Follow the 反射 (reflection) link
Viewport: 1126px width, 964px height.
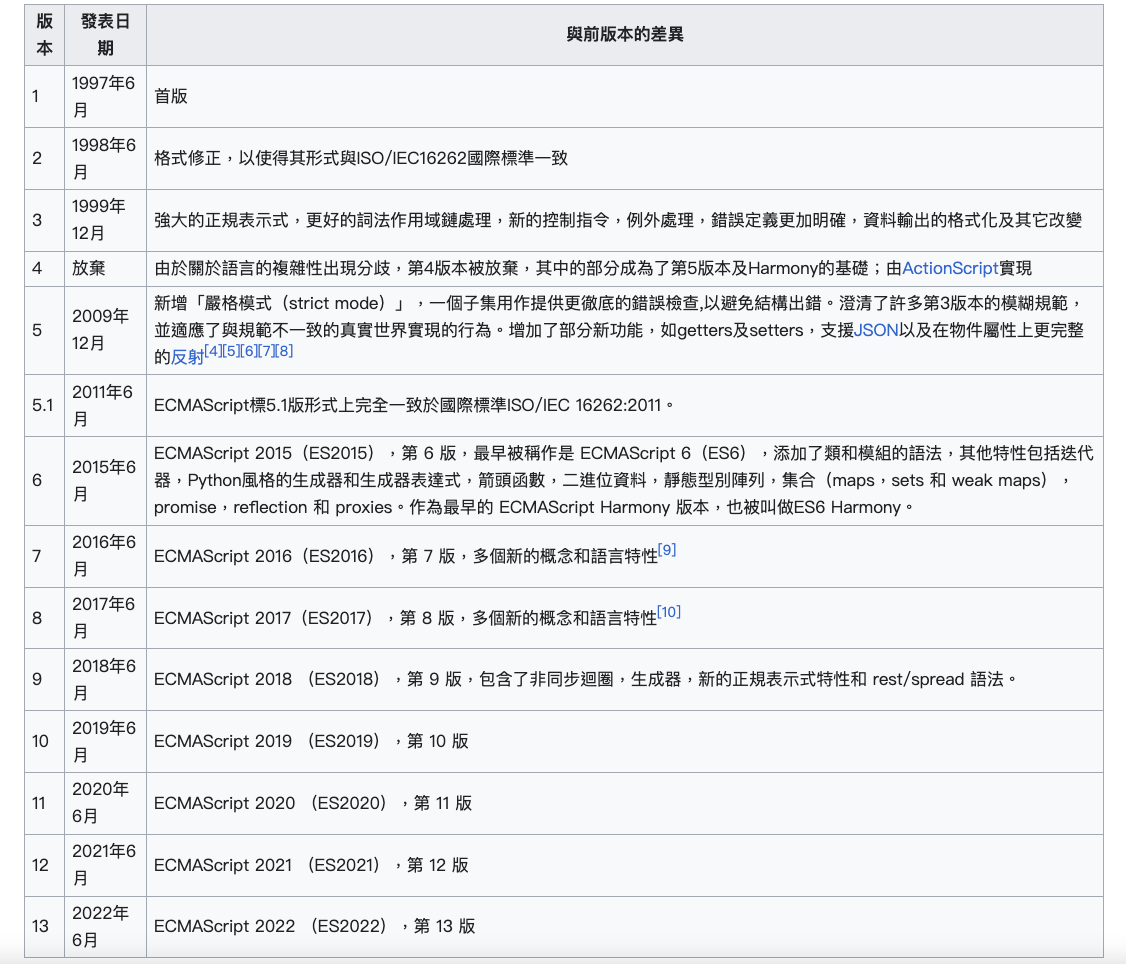tap(186, 352)
